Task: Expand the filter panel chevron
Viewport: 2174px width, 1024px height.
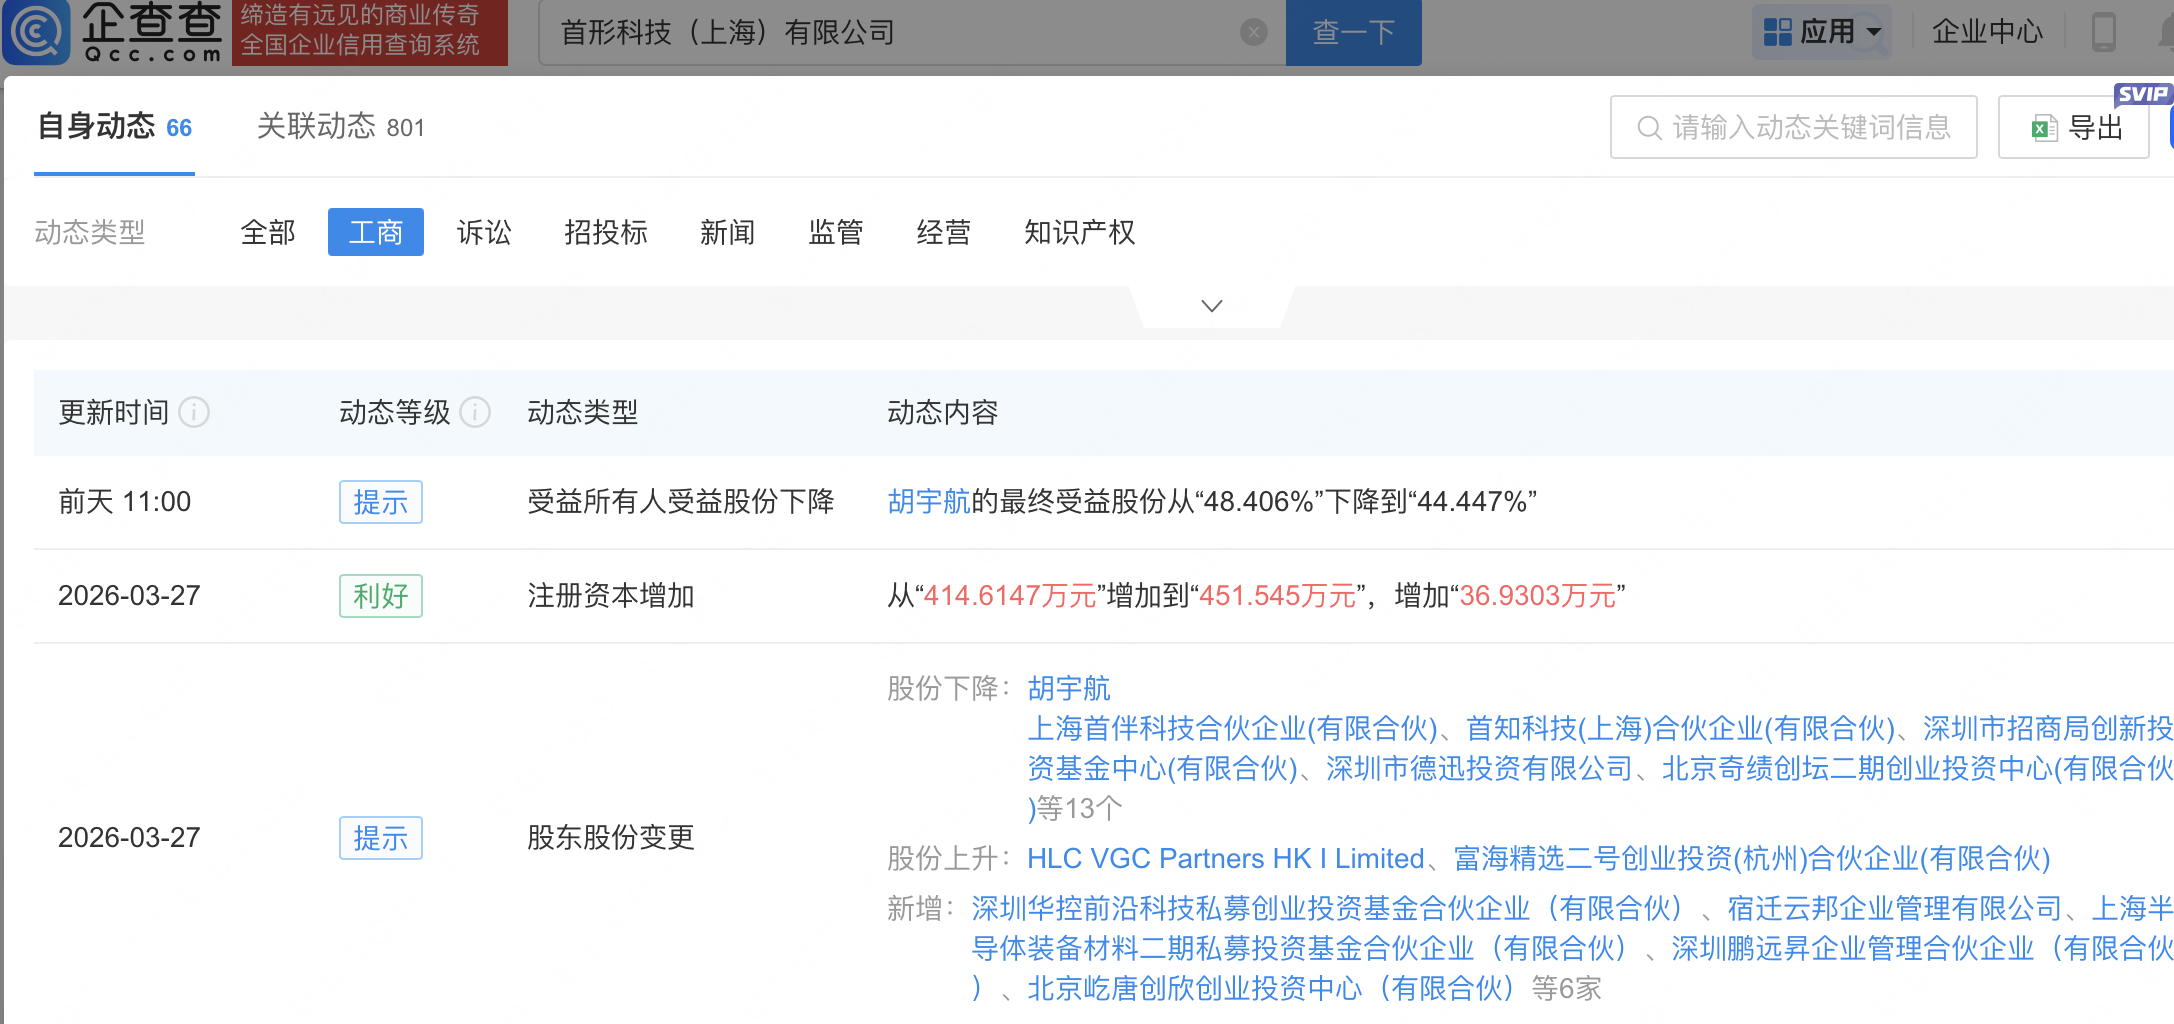Action: [1211, 306]
